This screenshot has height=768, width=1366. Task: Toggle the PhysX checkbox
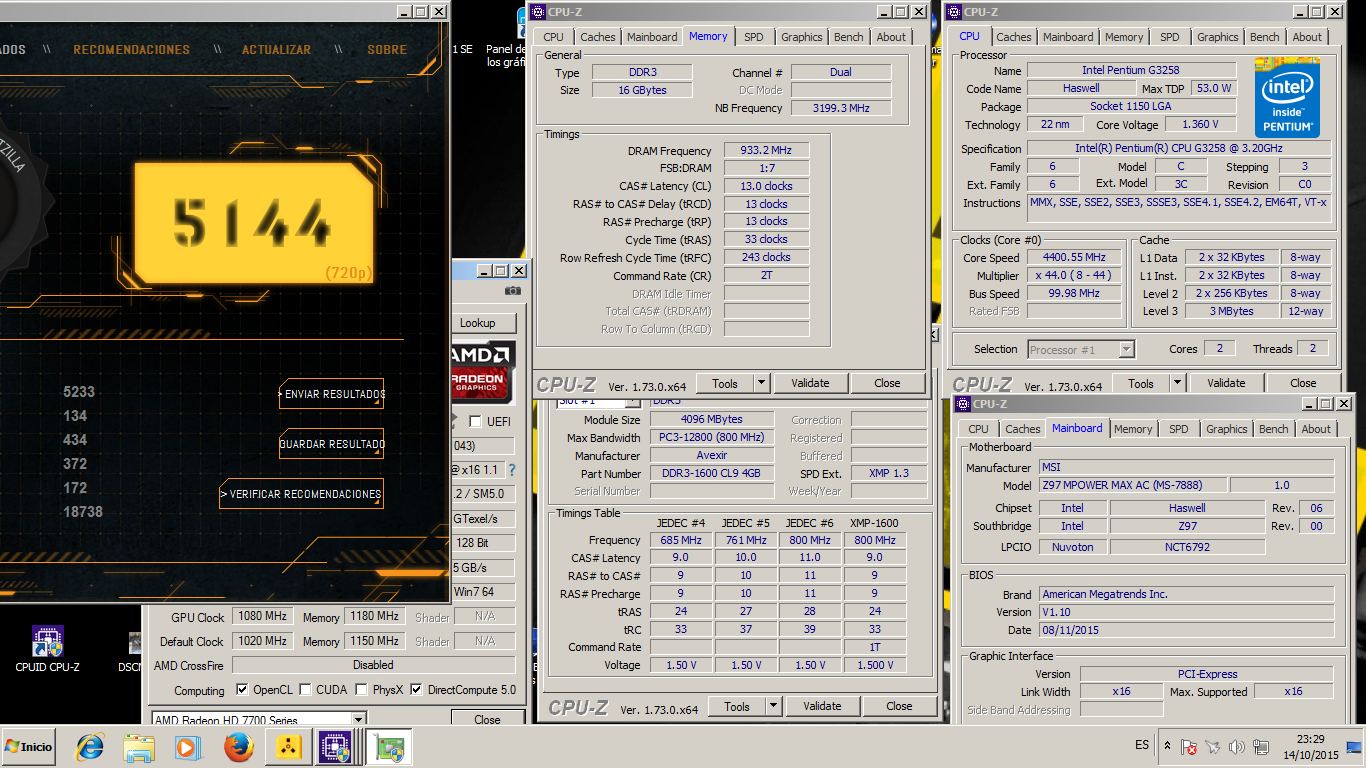click(361, 690)
